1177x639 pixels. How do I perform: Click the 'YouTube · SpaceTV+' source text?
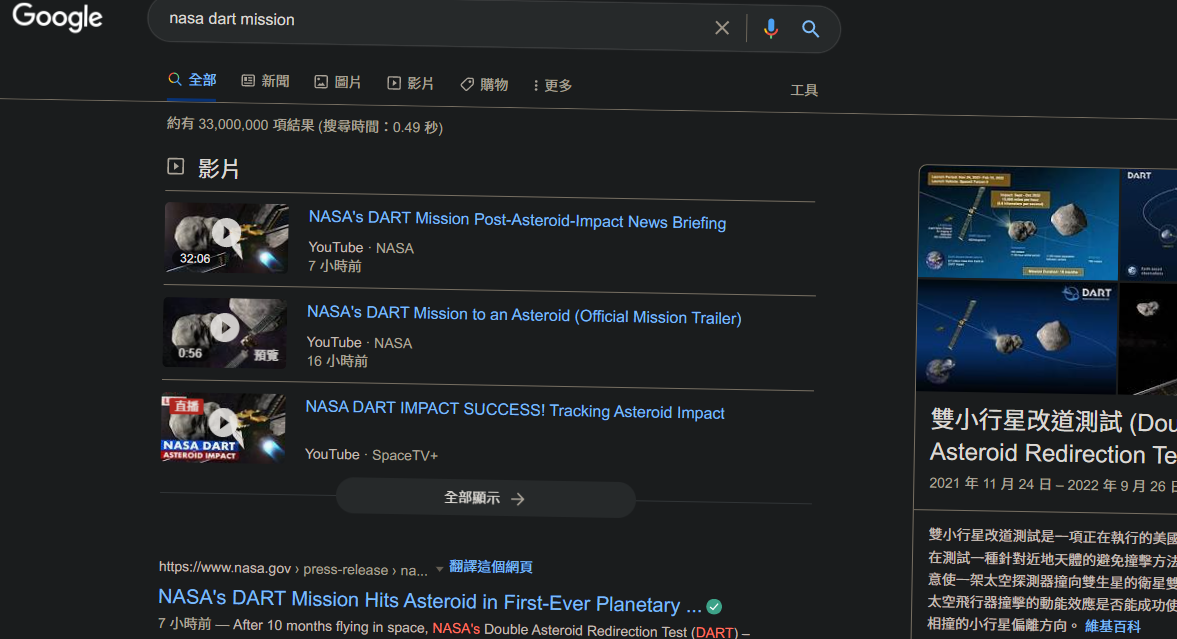pos(371,454)
